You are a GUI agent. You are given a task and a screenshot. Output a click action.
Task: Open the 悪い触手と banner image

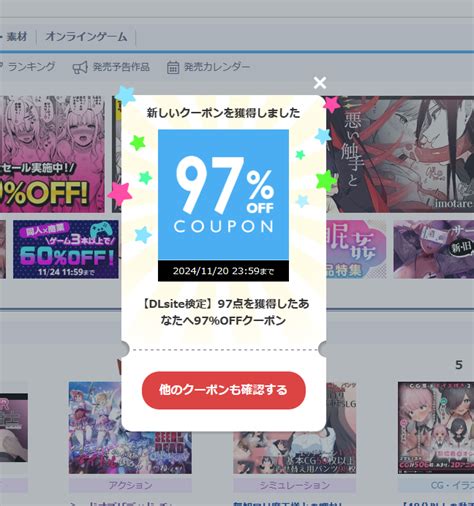[400, 154]
